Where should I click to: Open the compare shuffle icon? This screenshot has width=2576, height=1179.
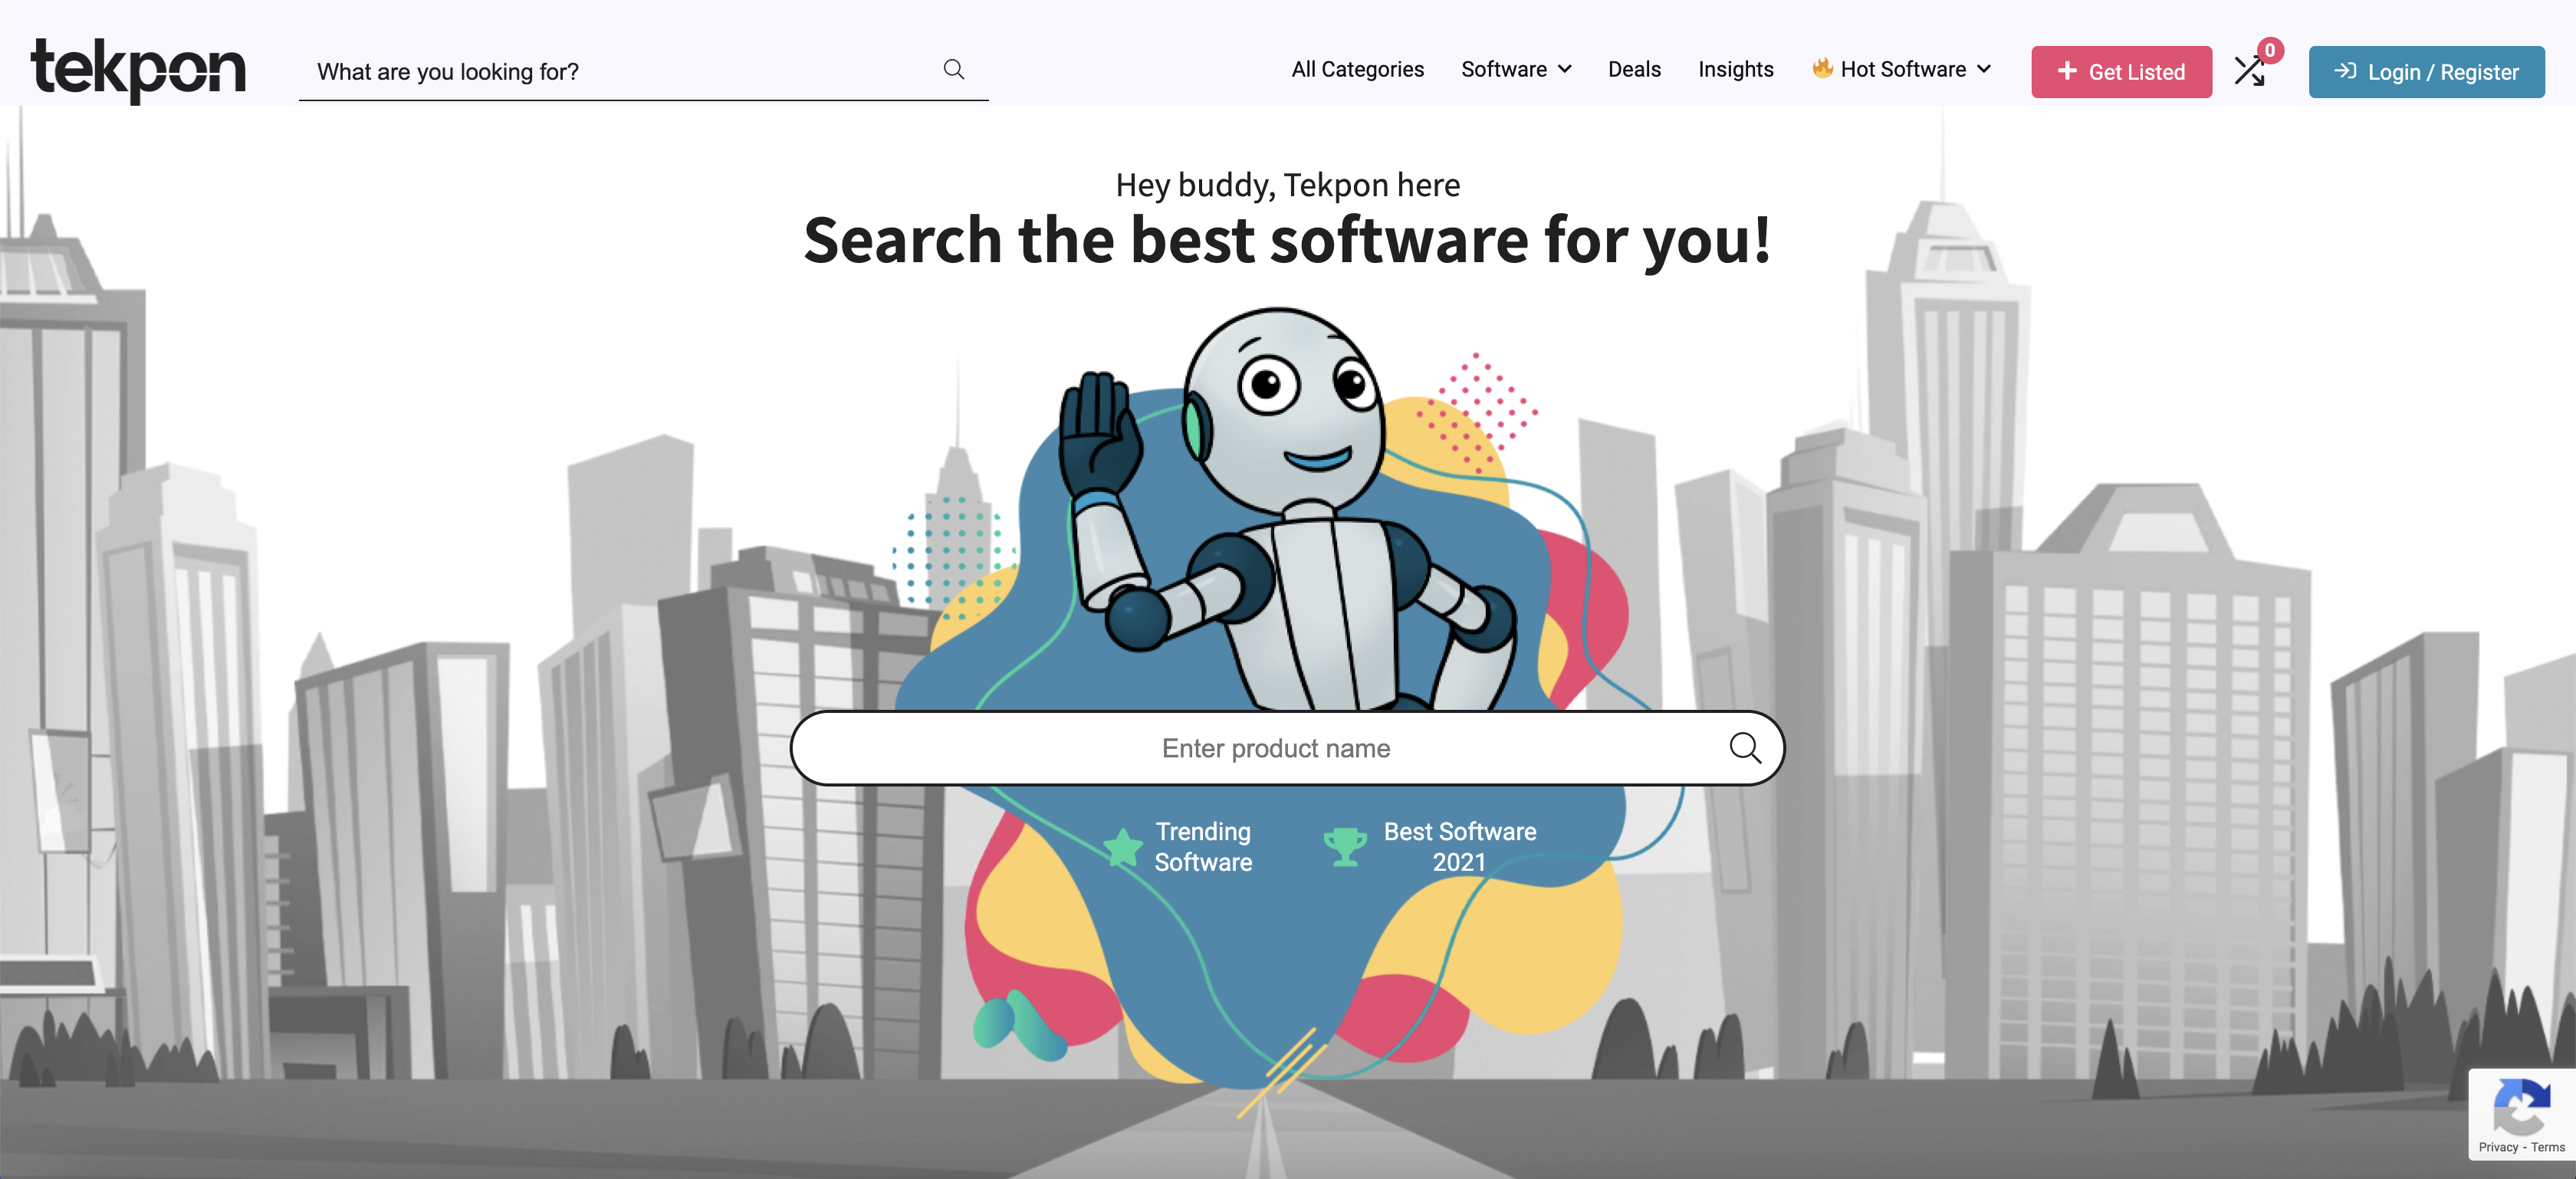[x=2249, y=72]
